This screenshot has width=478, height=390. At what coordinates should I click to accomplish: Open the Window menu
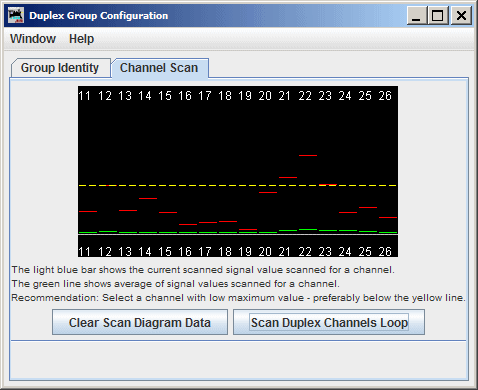[33, 39]
